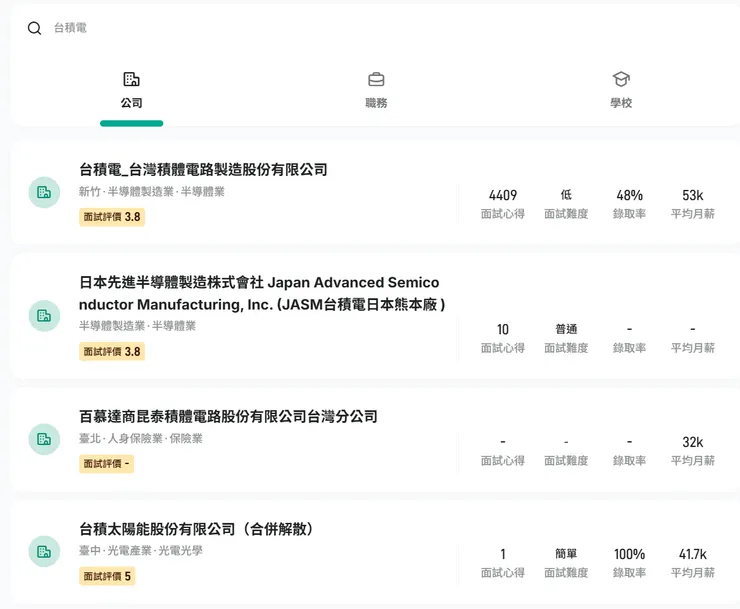The height and width of the screenshot is (609, 740).
Task: Open 日本先進半導體製造株式會社 JASM company link
Action: [262, 293]
